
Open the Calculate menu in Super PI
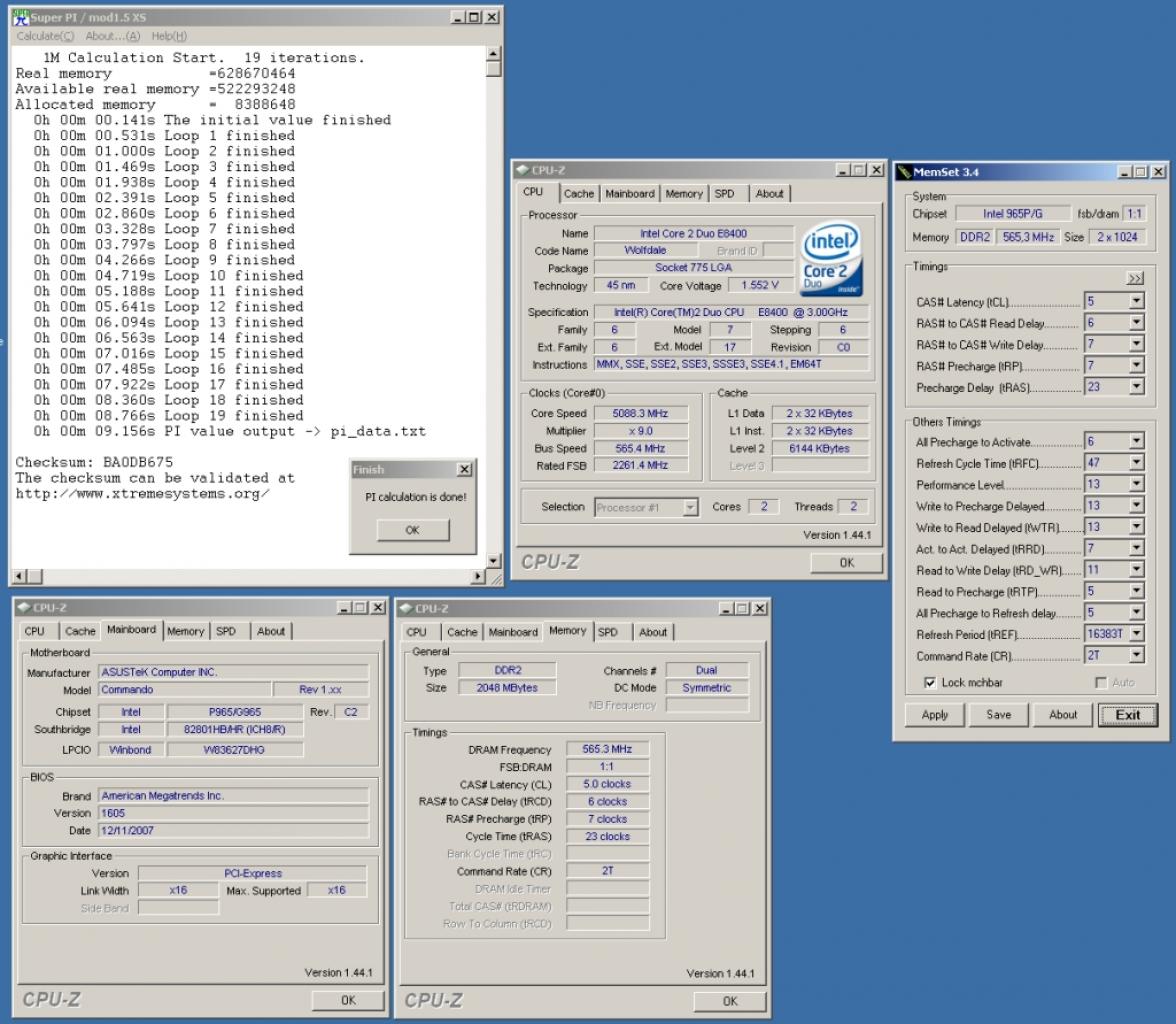point(45,36)
